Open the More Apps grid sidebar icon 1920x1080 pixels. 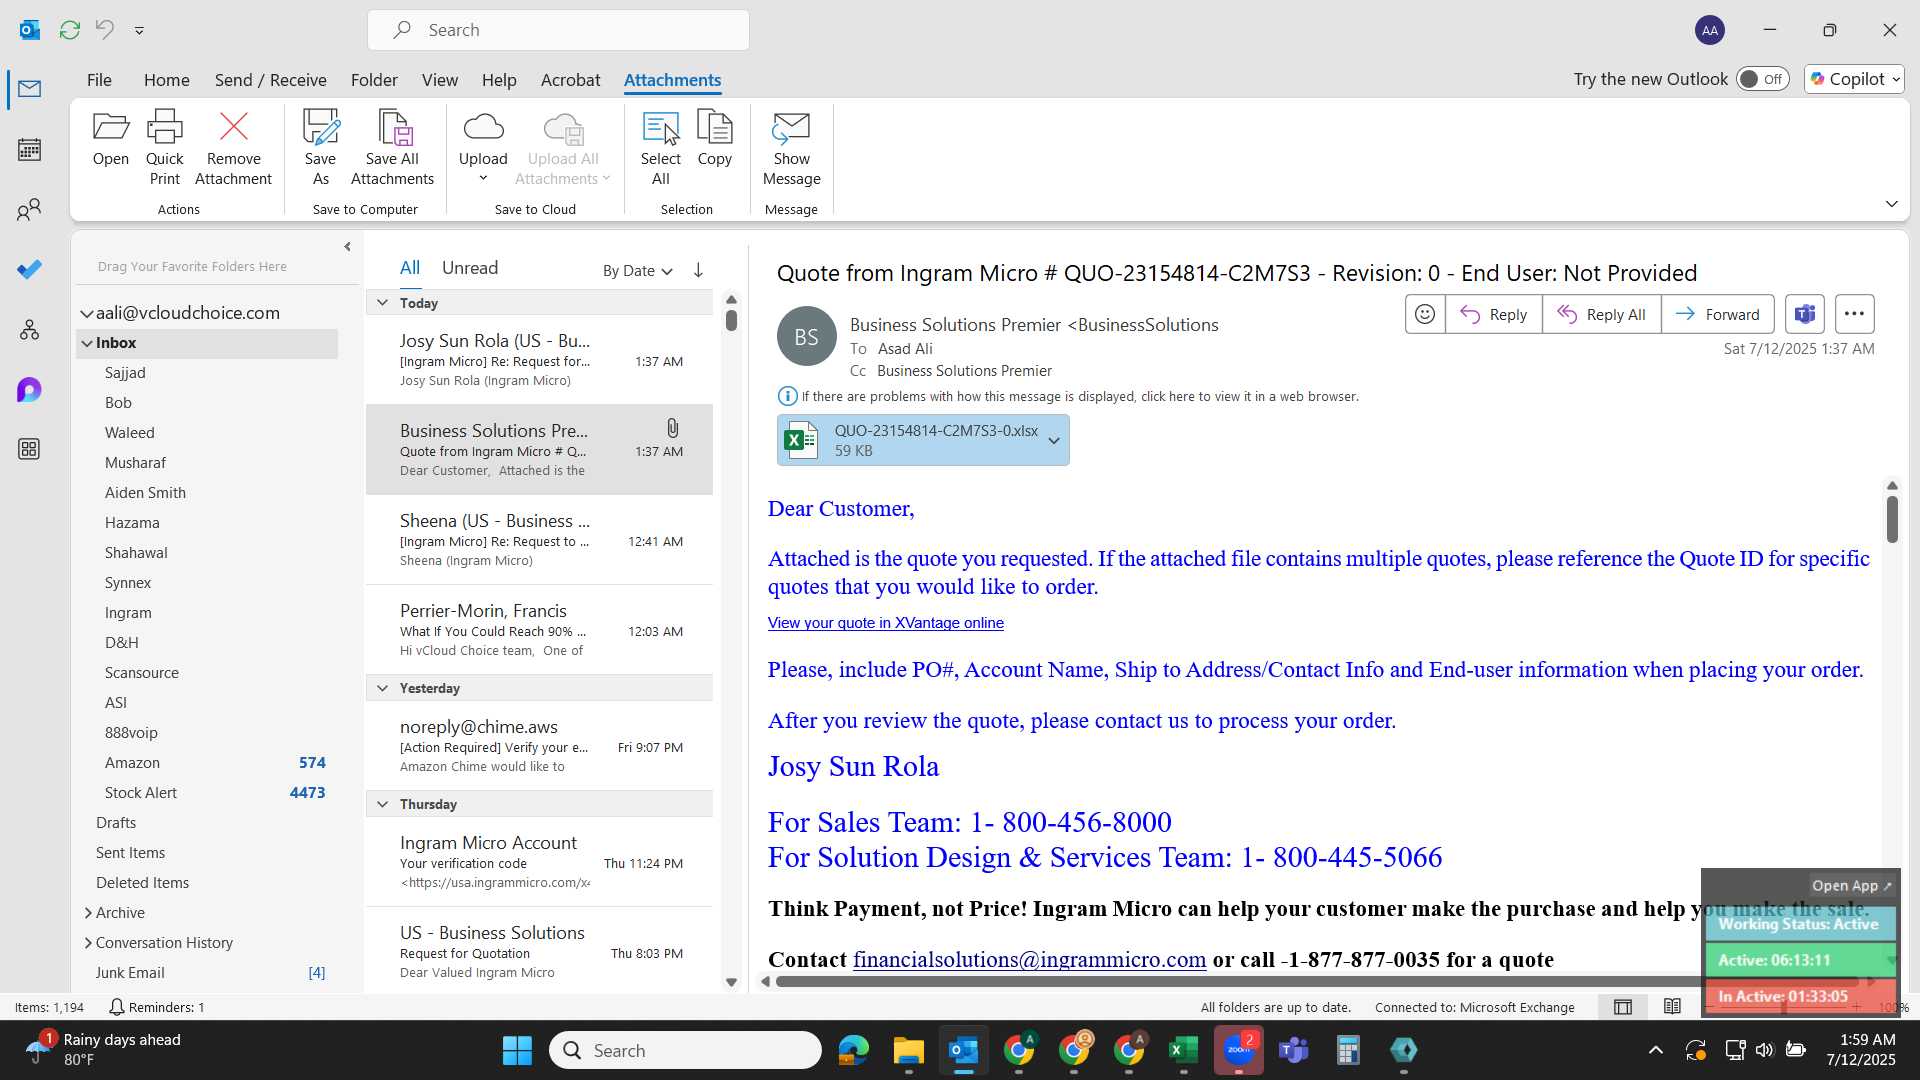click(29, 449)
